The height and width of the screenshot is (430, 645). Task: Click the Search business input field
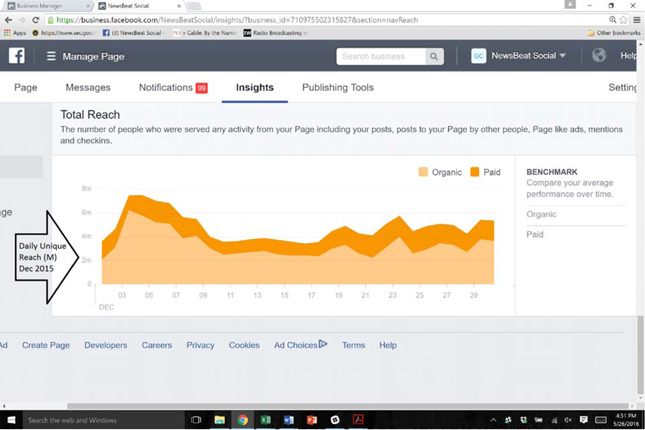point(380,57)
